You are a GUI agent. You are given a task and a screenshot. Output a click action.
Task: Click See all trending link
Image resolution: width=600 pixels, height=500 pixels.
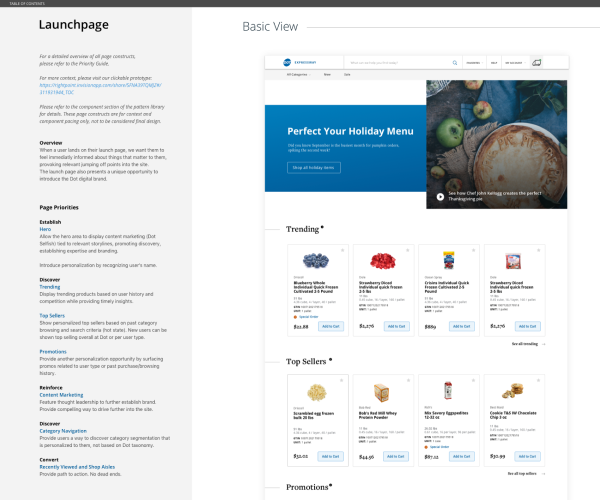(529, 343)
